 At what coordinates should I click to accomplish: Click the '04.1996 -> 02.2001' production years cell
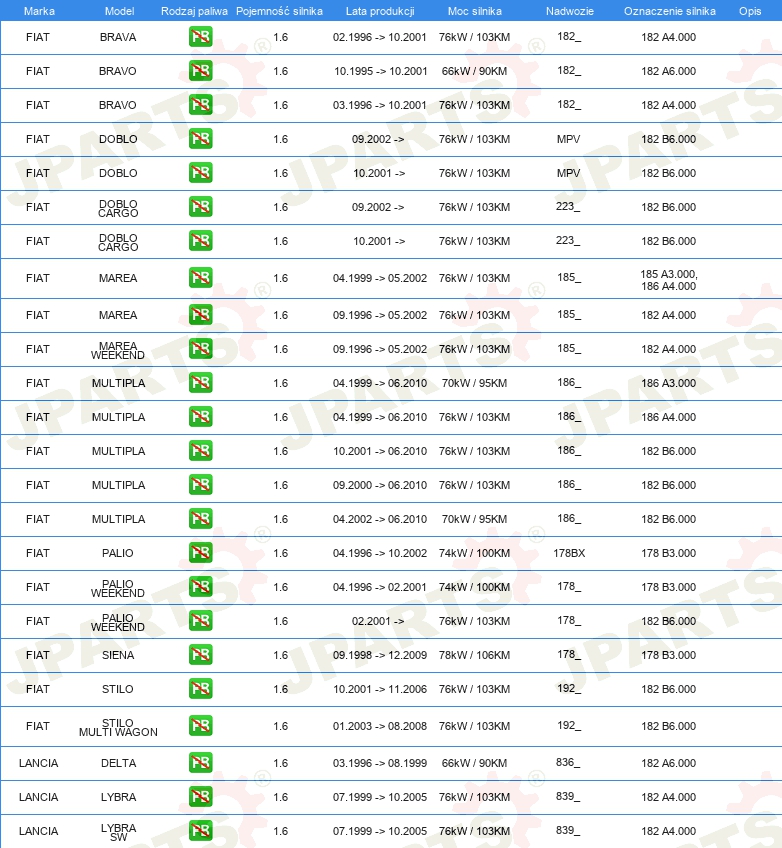point(380,587)
